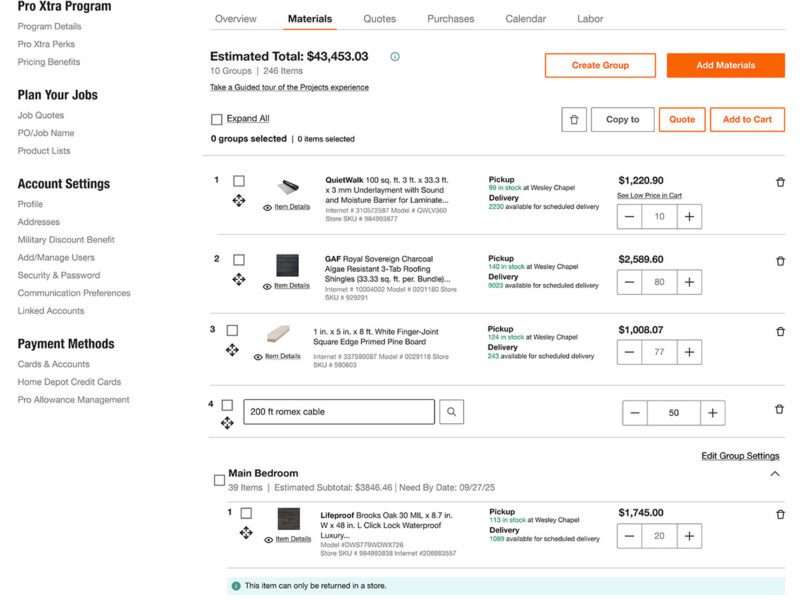Switch to the Purchases tab

pyautogui.click(x=453, y=18)
